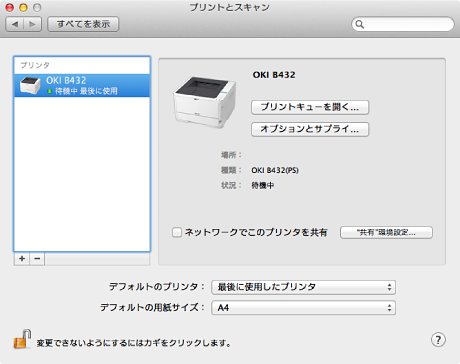460x364 pixels.
Task: Click the 待機中 status value
Action: (263, 185)
